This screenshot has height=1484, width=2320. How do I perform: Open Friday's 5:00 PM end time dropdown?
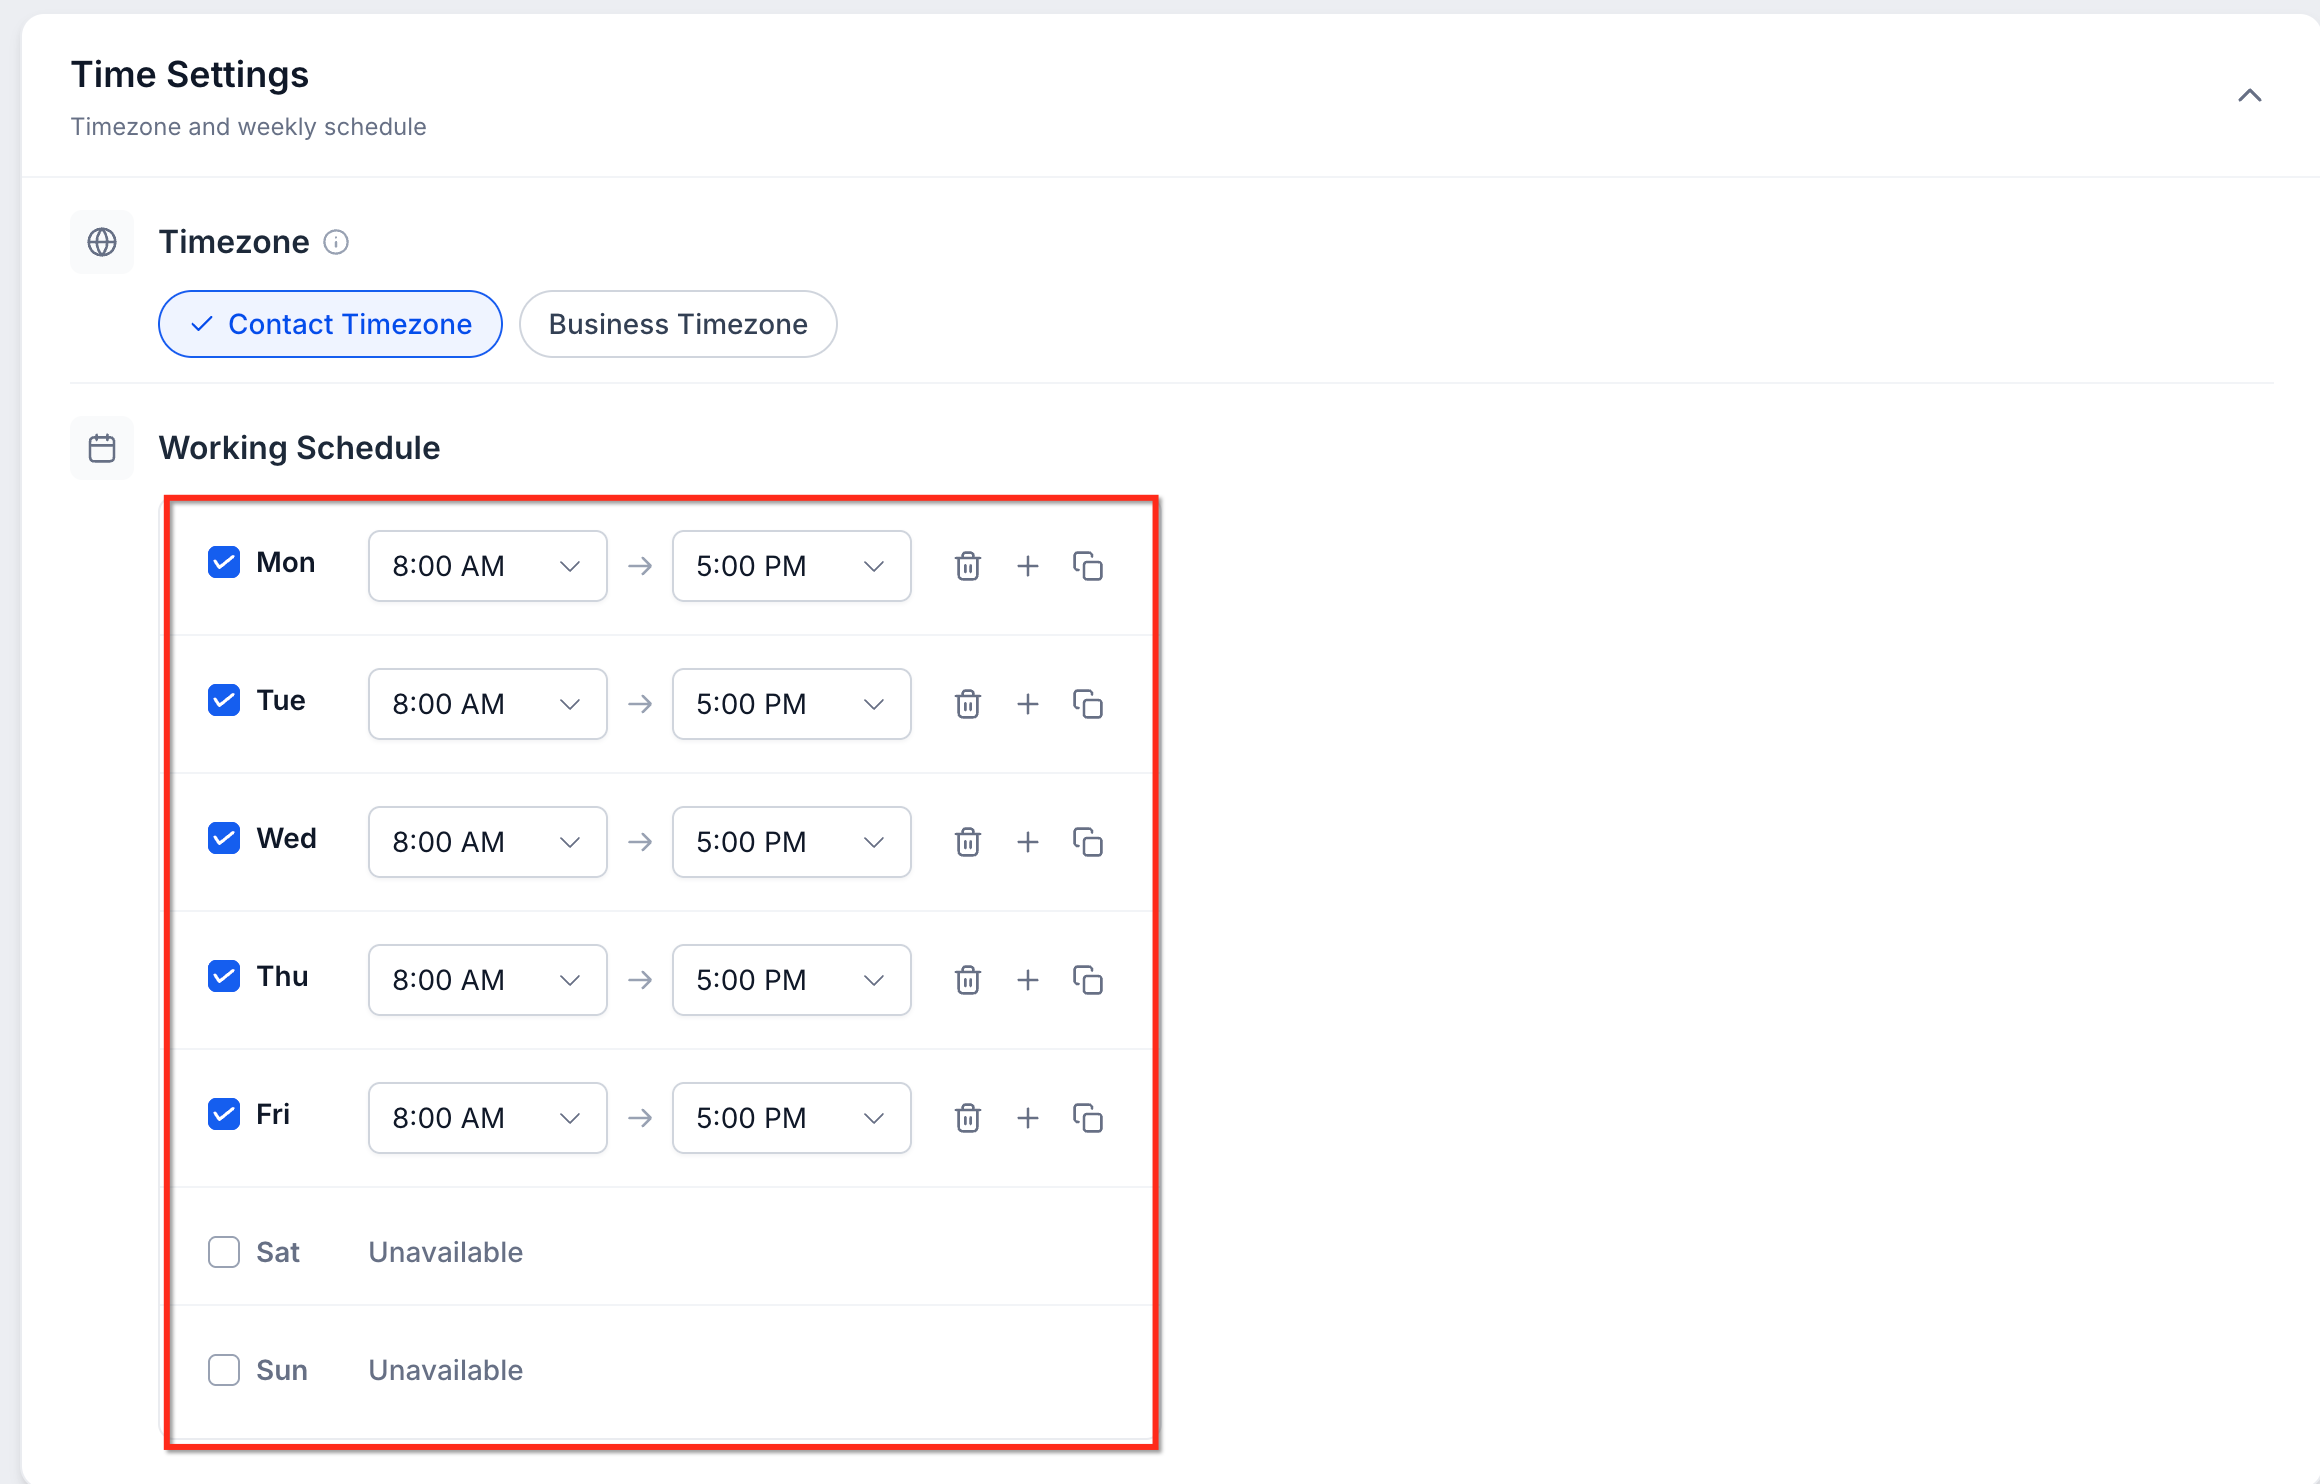792,1118
